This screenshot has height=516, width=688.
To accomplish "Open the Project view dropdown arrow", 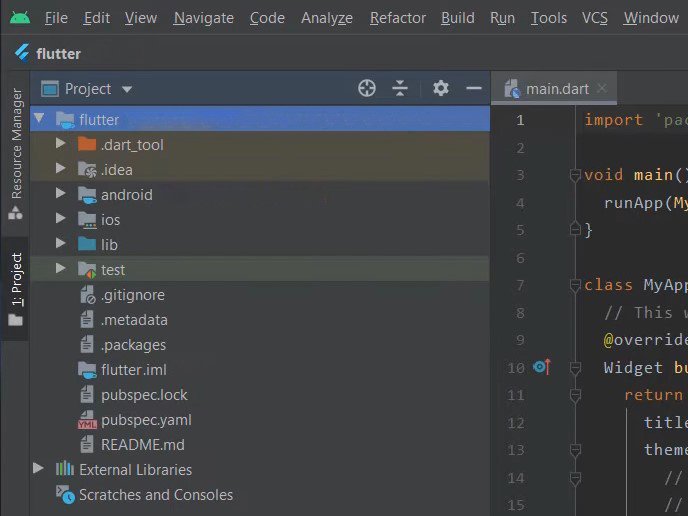I will pos(127,90).
